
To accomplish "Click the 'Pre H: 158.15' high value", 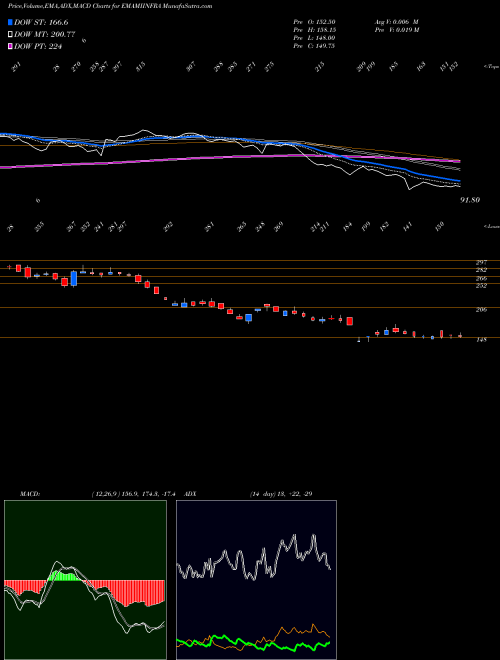I will pos(314,30).
